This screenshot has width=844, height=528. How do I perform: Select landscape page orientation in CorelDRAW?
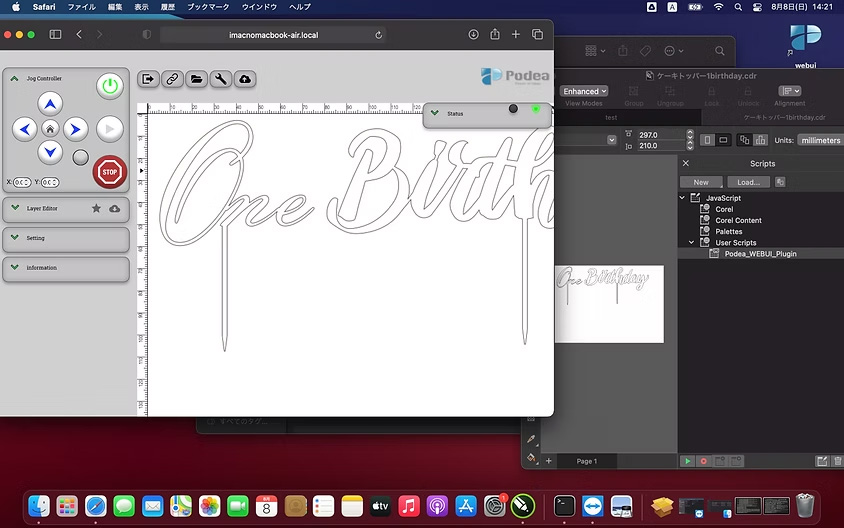[723, 140]
